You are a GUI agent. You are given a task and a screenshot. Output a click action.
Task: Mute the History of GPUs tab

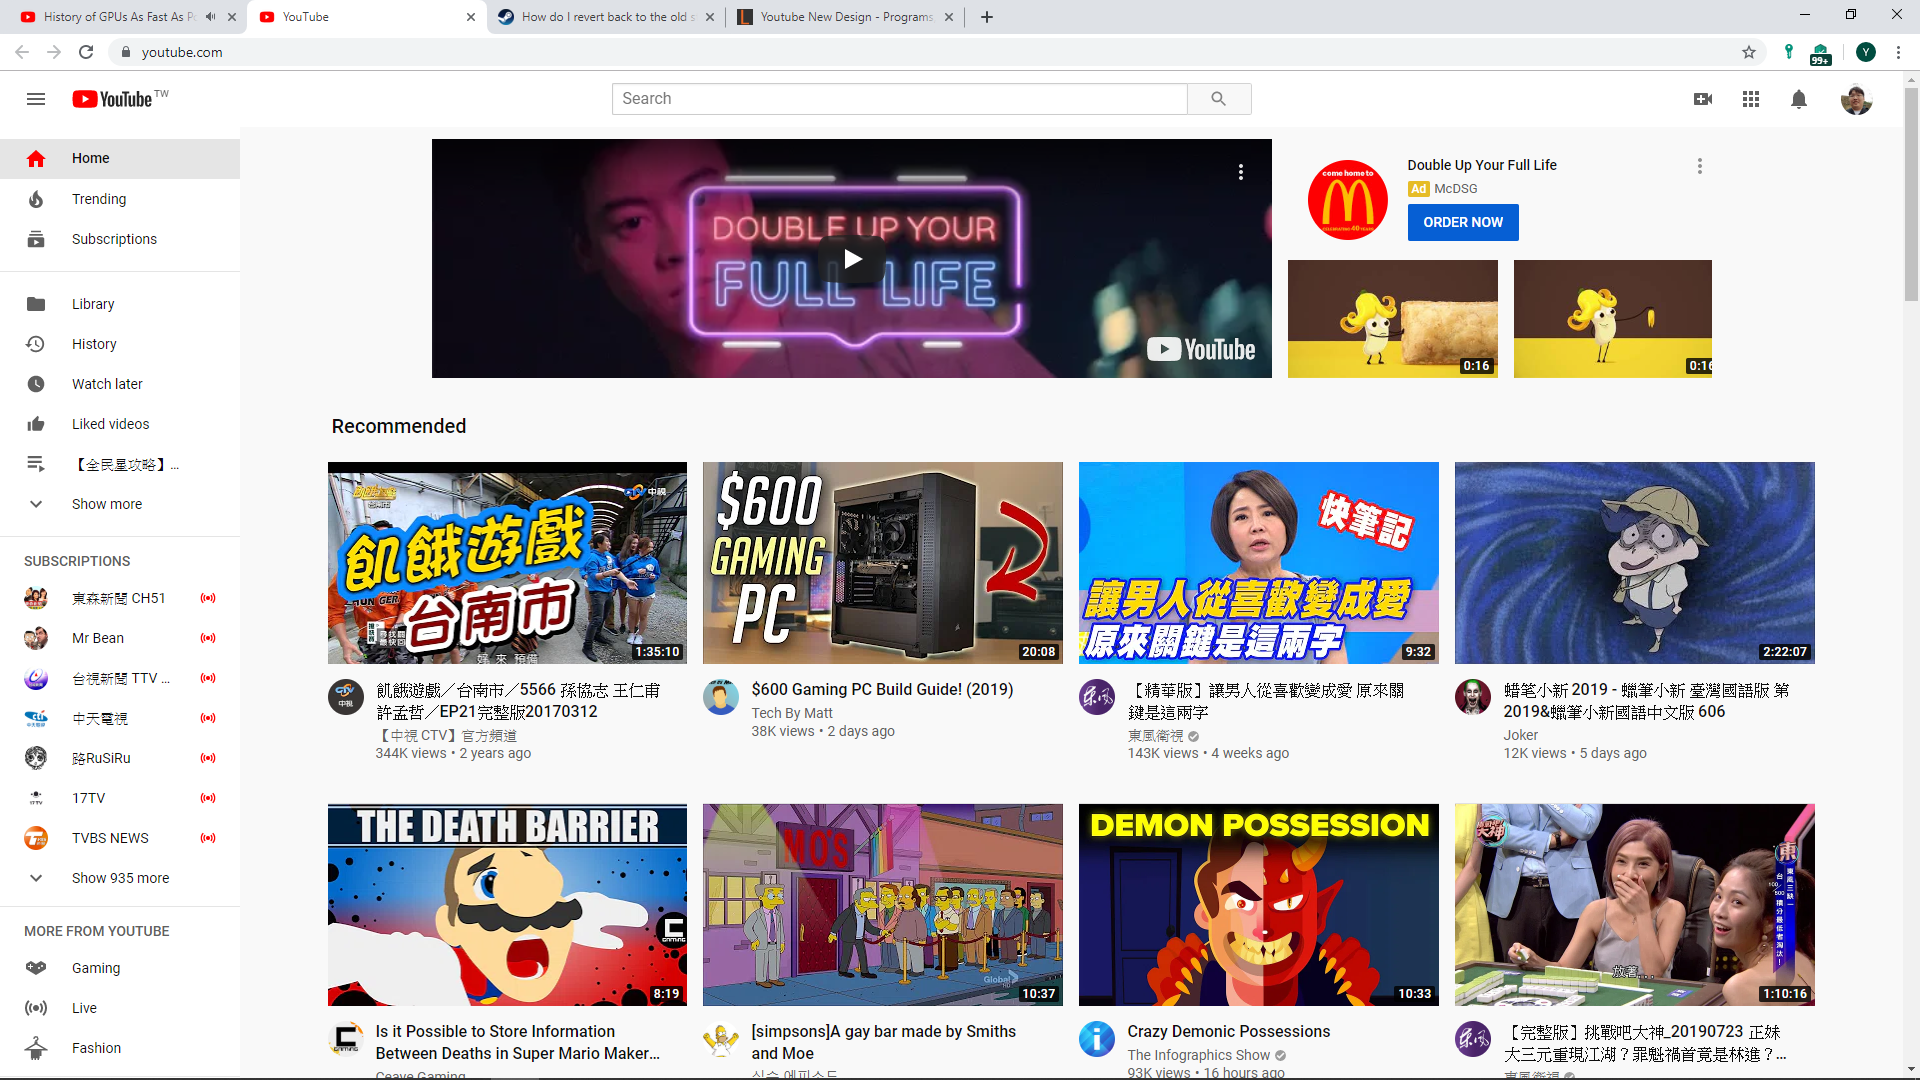click(x=210, y=17)
